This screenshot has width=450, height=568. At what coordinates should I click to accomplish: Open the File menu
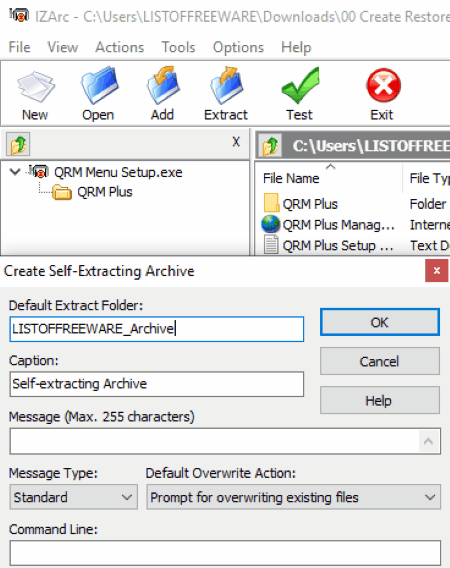(x=19, y=47)
